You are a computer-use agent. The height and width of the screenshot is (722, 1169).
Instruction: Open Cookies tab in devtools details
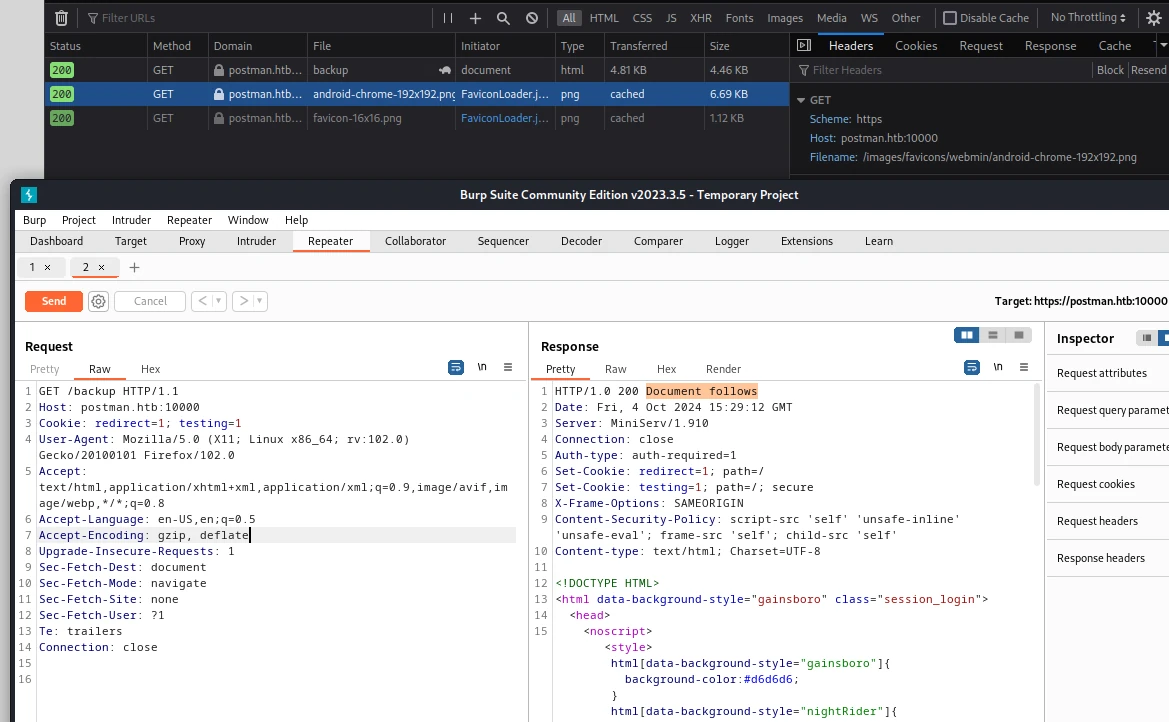(916, 45)
